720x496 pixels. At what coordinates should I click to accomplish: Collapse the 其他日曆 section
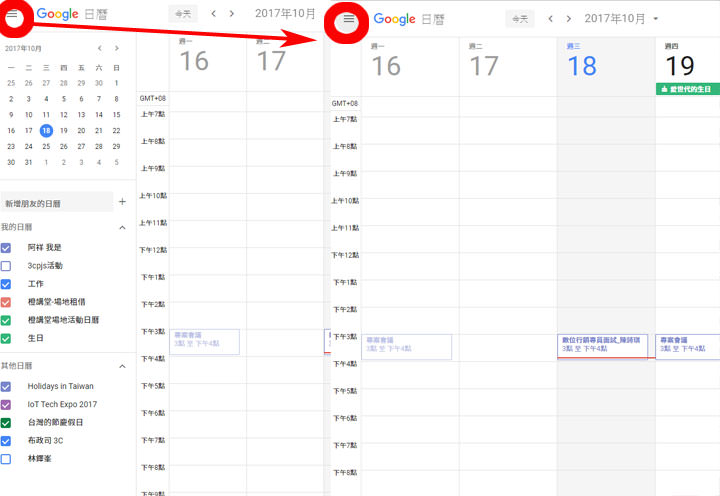(x=122, y=366)
